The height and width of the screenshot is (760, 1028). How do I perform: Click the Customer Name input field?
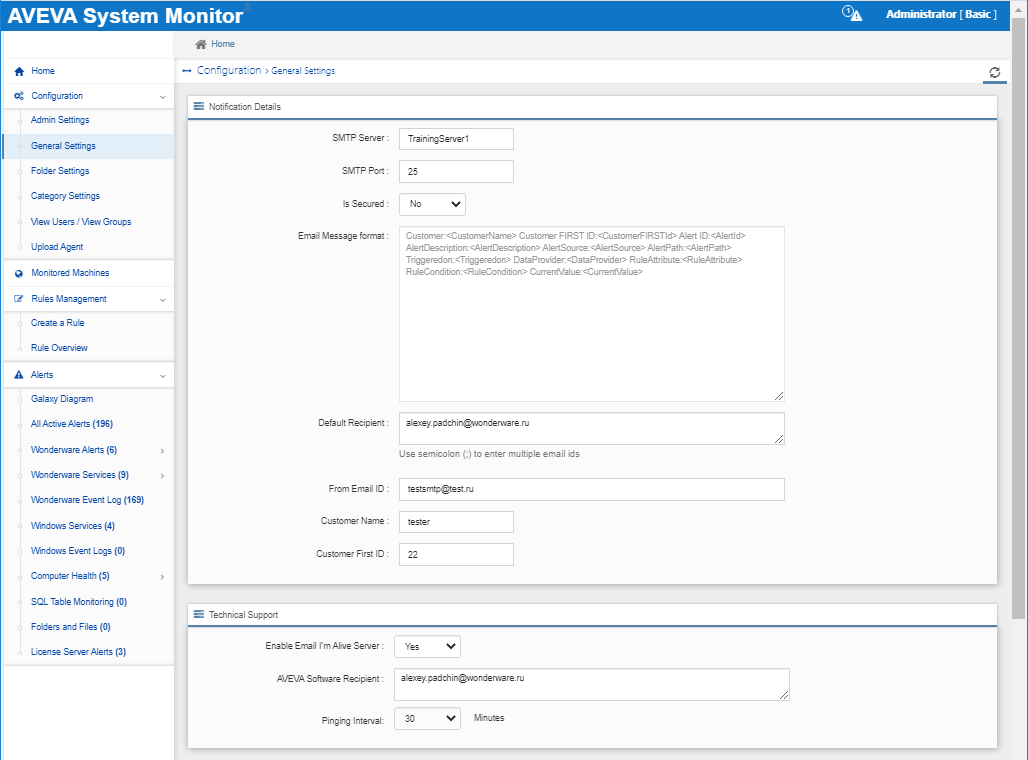[x=456, y=522]
